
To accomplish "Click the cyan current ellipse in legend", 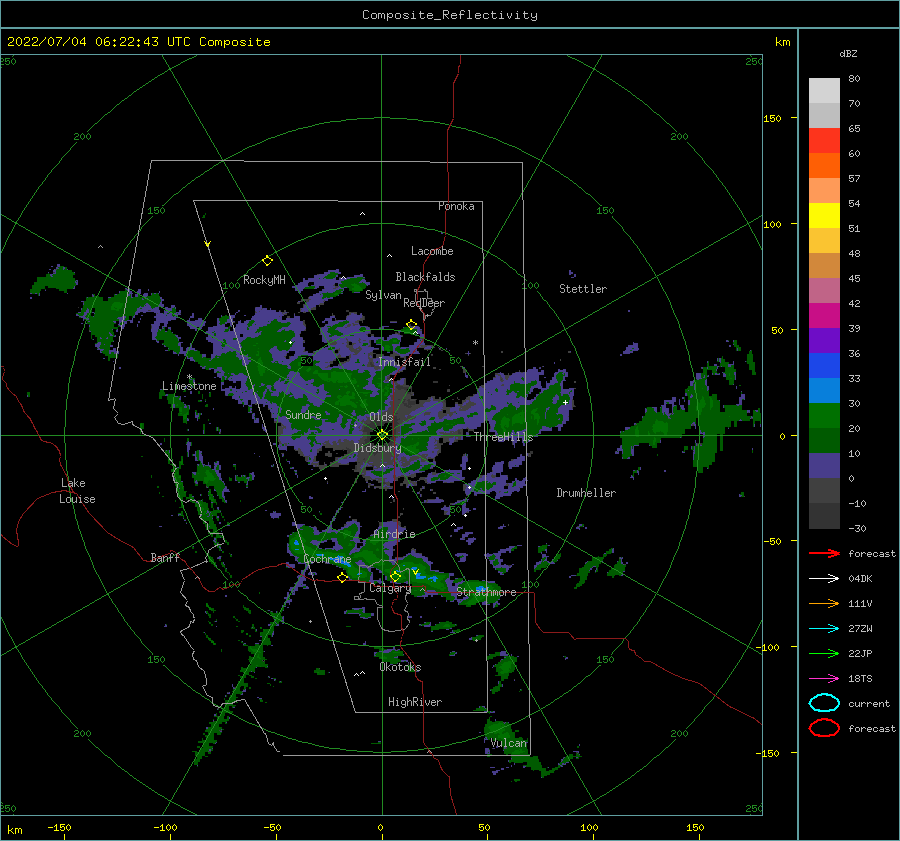I will click(x=824, y=703).
